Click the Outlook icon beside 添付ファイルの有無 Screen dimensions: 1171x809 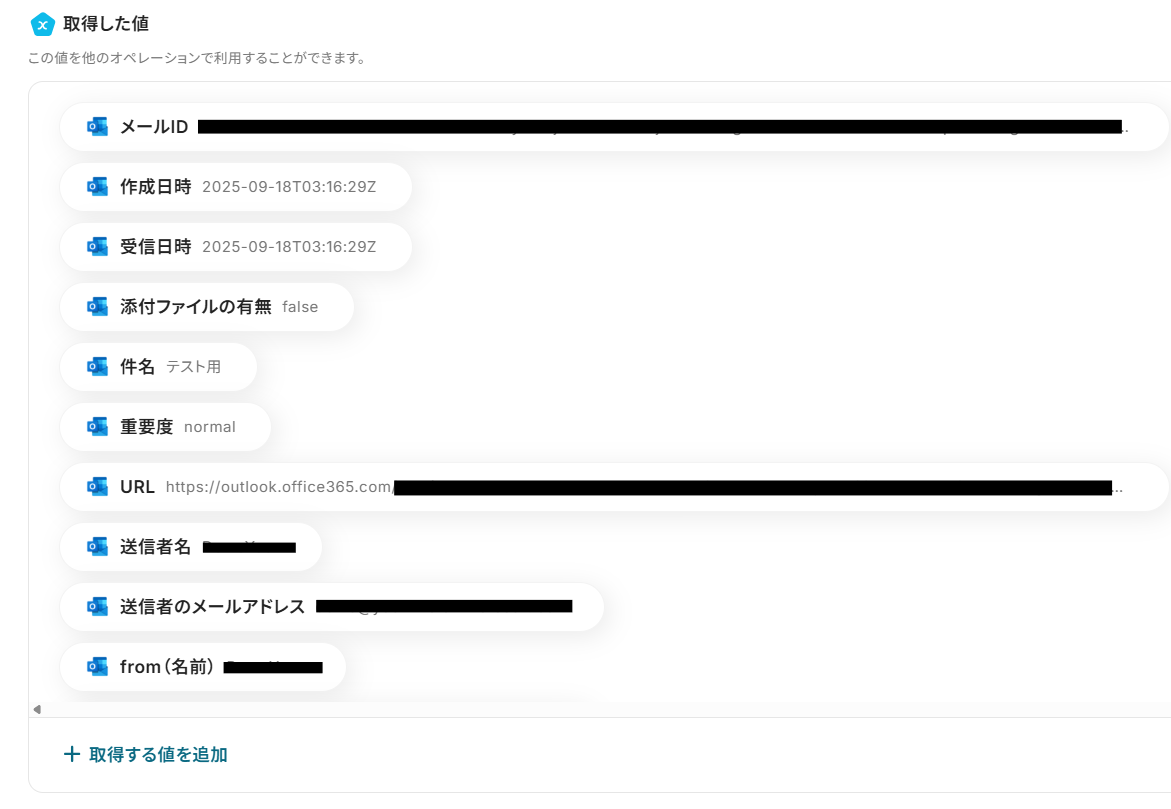(x=97, y=306)
